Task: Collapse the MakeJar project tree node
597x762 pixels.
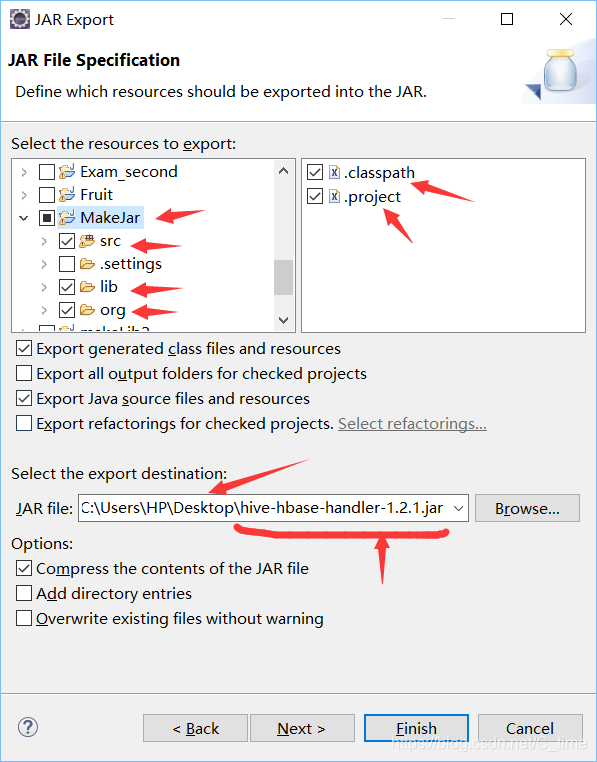Action: [x=24, y=218]
